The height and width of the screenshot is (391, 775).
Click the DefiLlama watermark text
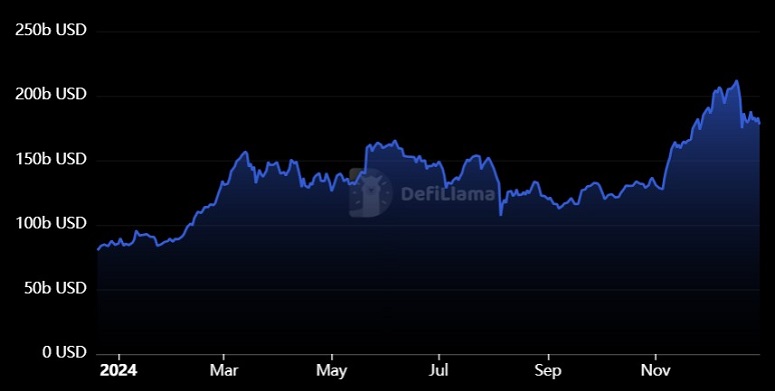[x=448, y=193]
